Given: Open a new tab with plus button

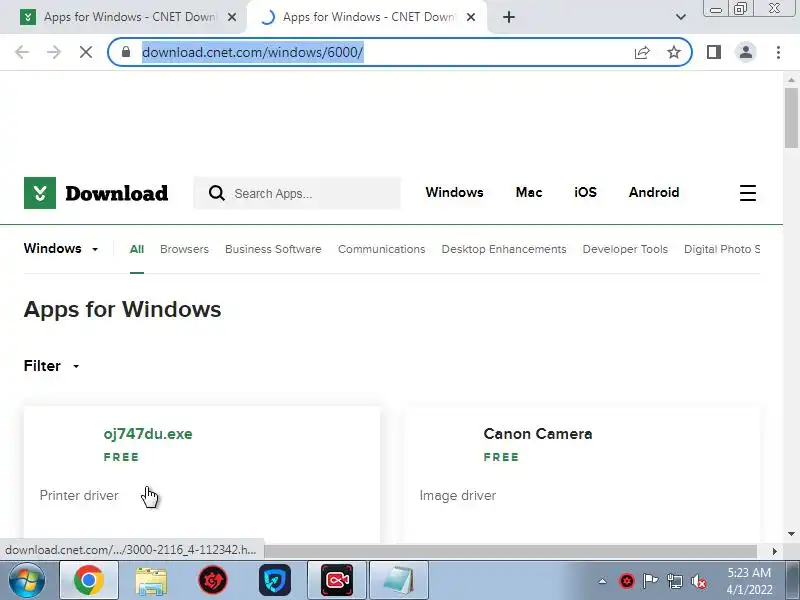Looking at the screenshot, I should coord(509,17).
